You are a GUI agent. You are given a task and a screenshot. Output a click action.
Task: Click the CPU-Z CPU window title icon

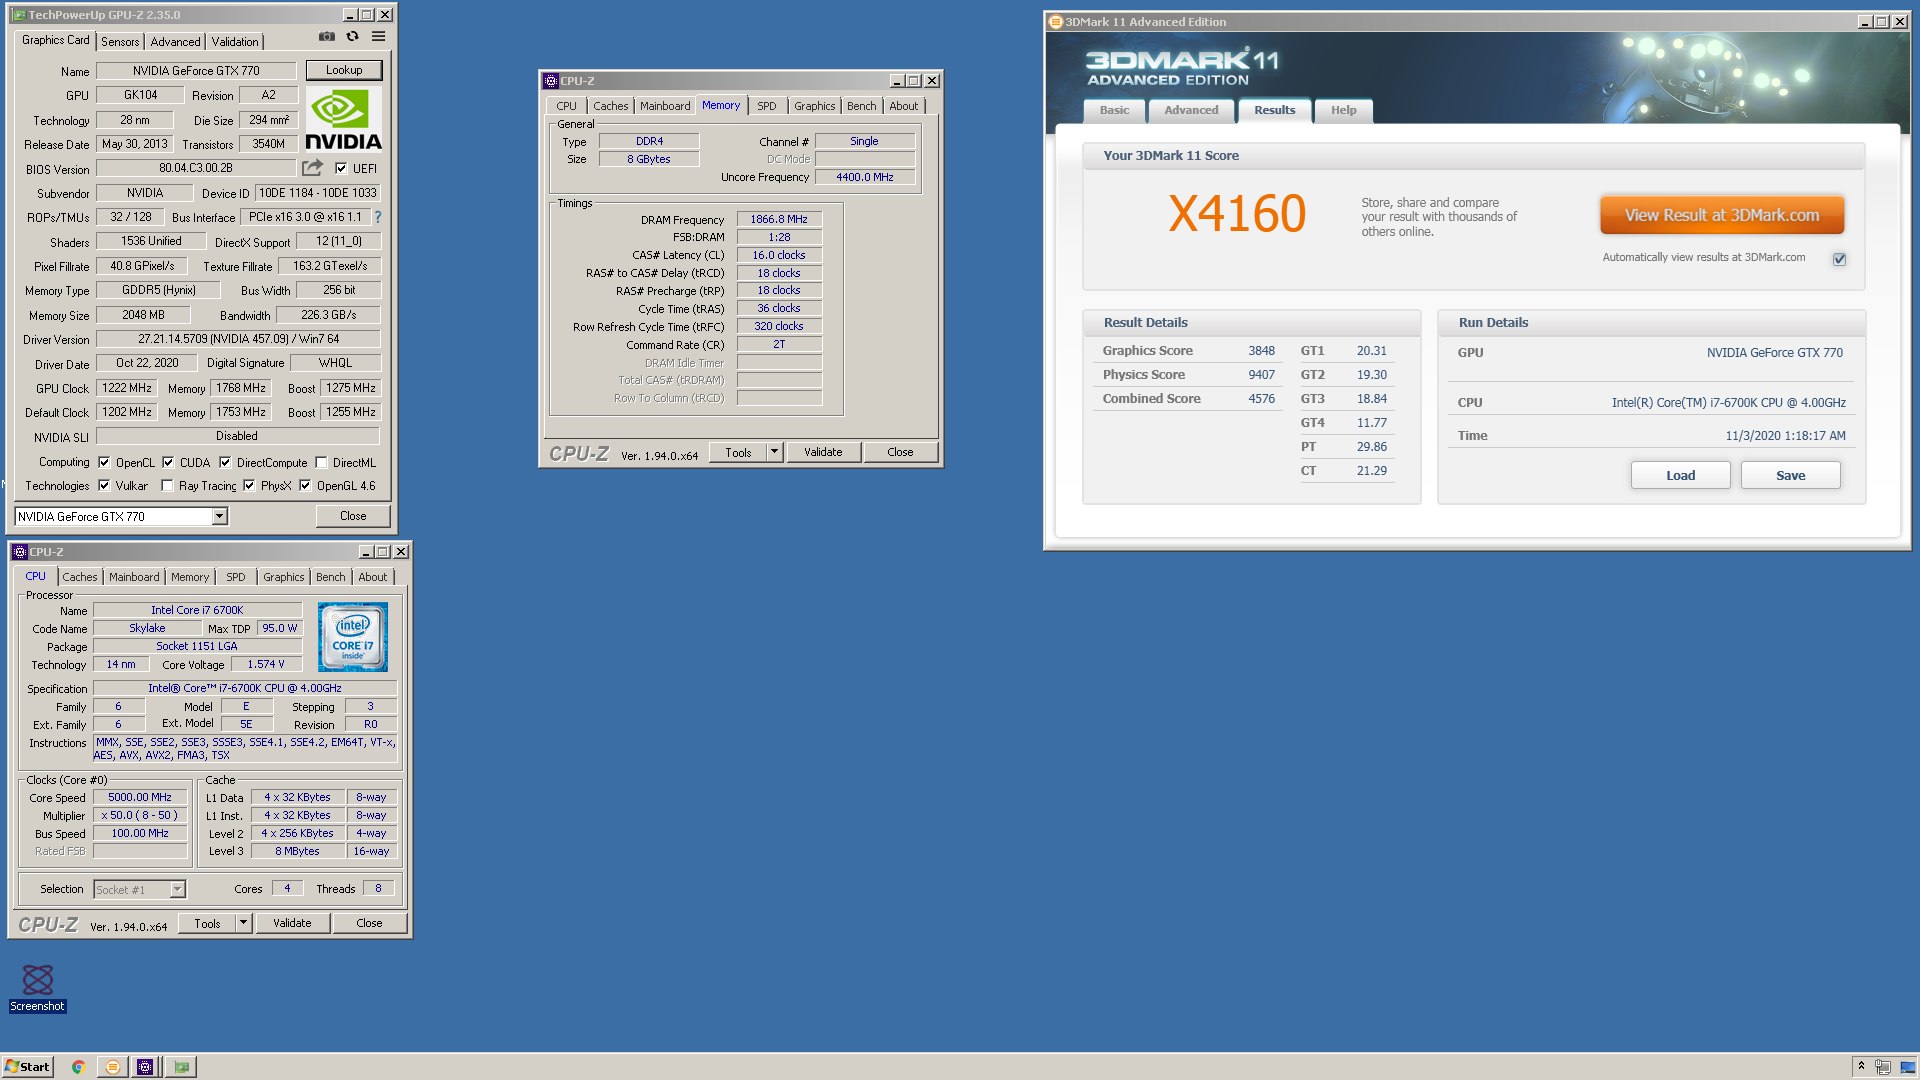[x=20, y=552]
